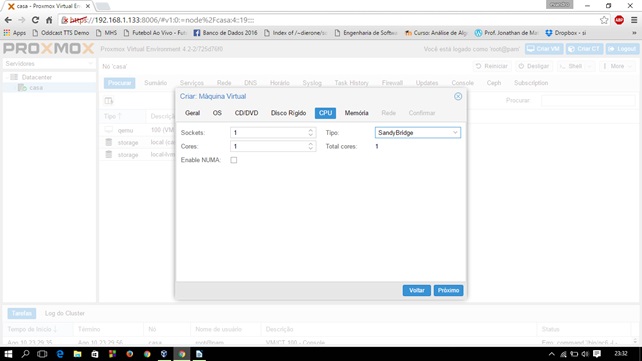Open the Windows Start menu
The width and height of the screenshot is (642, 361).
pos(8,354)
